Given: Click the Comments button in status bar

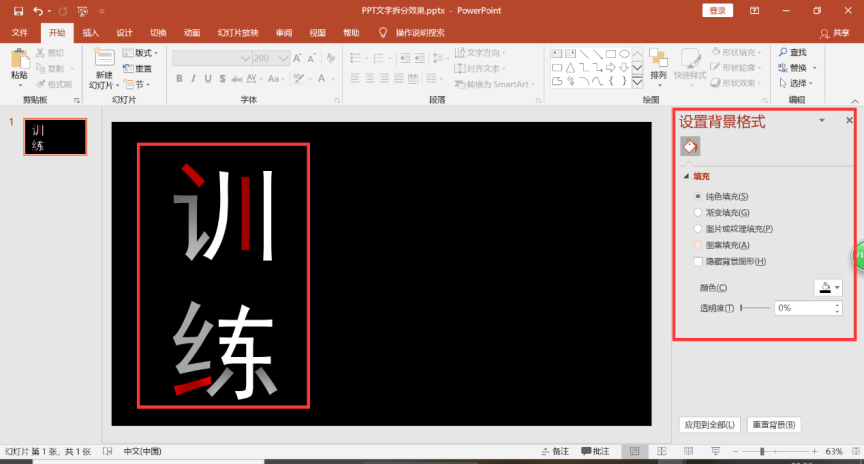Looking at the screenshot, I should pyautogui.click(x=596, y=451).
